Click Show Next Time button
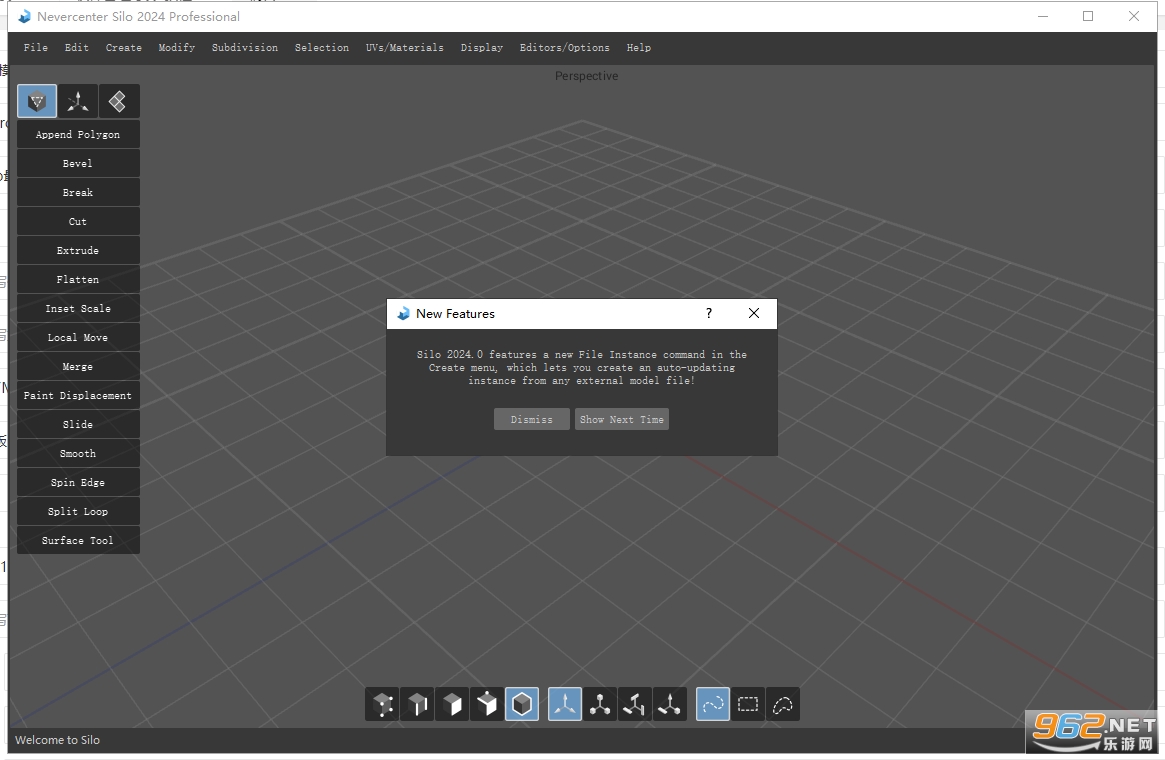Viewport: 1165px width, 760px height. click(x=622, y=419)
